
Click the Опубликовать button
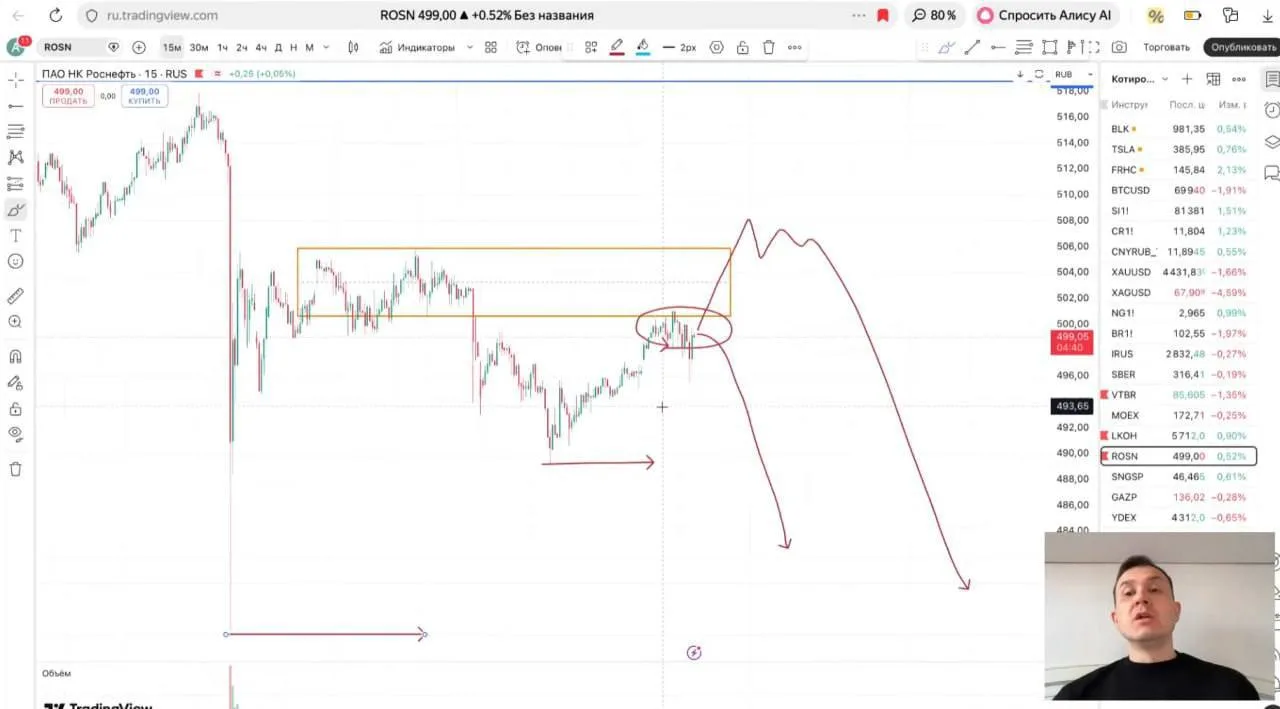tap(1243, 47)
